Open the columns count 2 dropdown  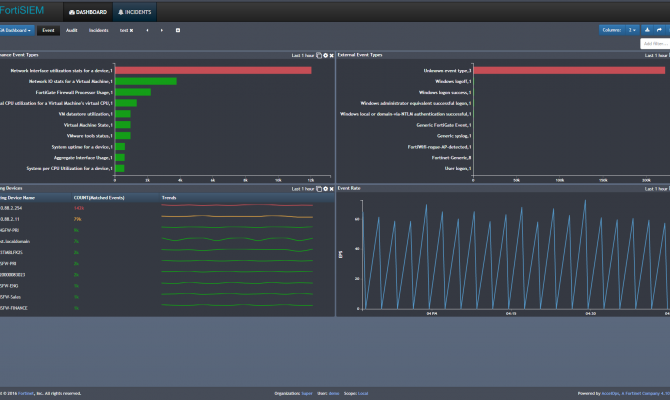pos(632,30)
